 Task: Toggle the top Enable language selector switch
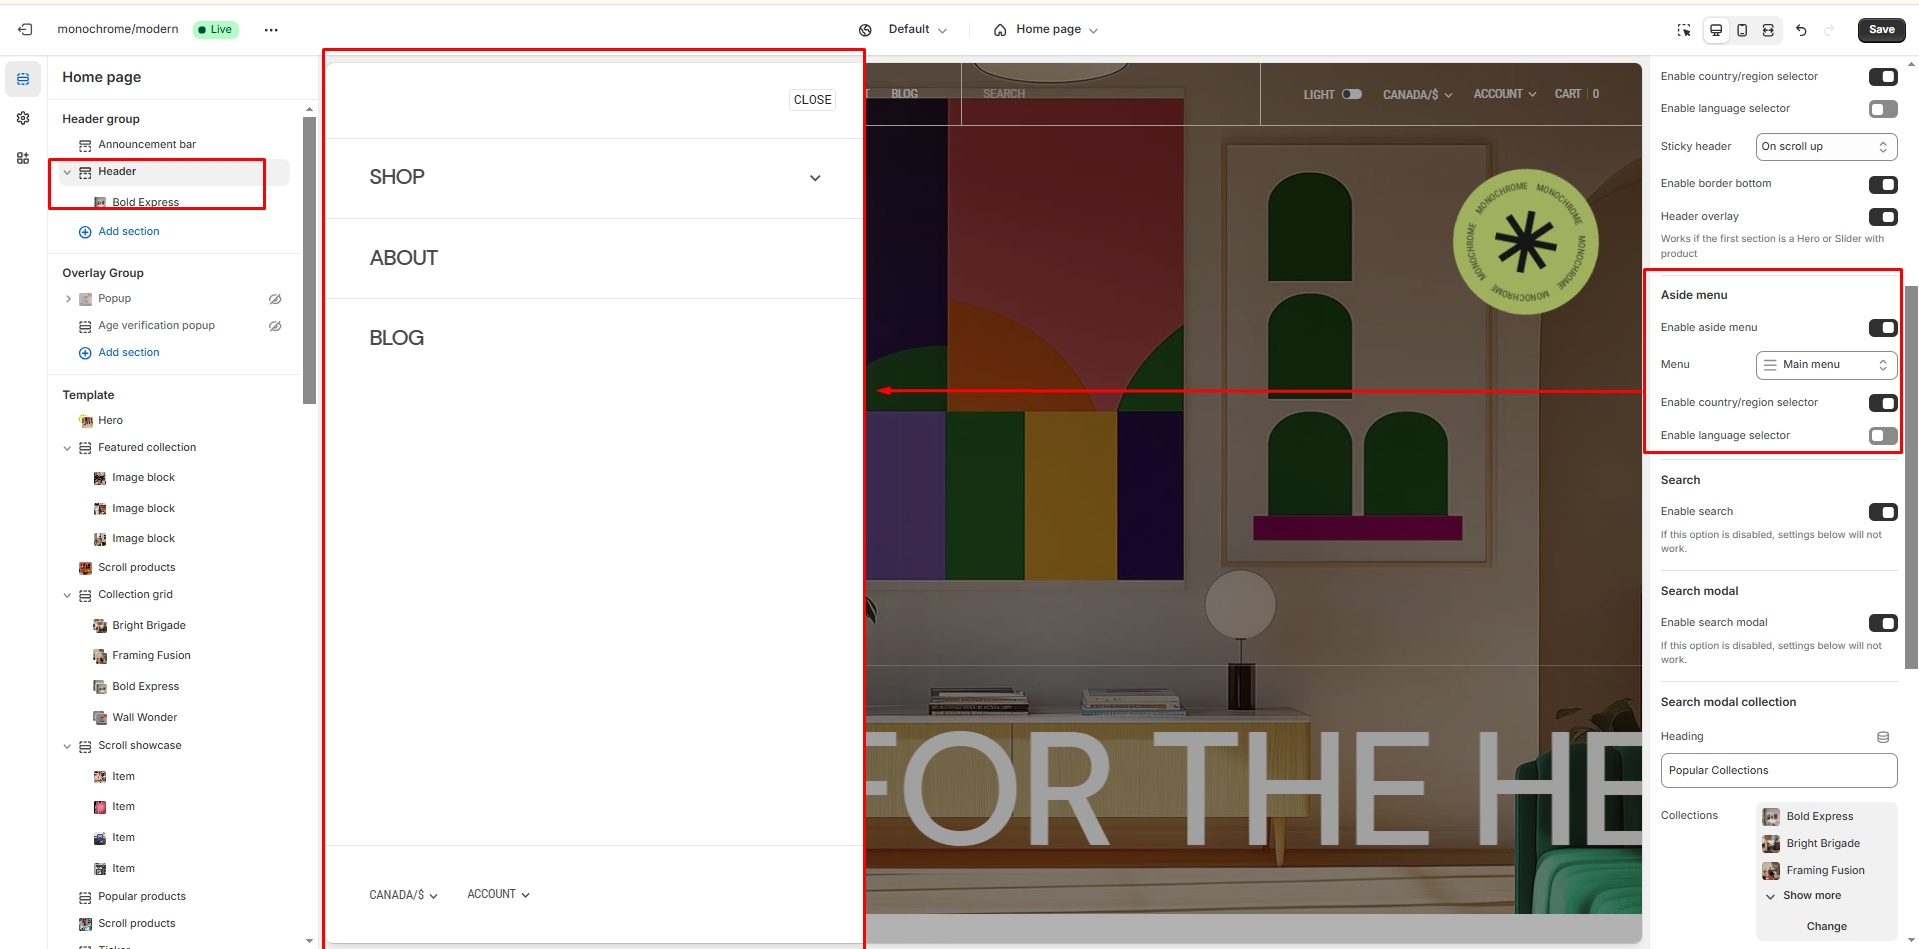click(x=1883, y=109)
